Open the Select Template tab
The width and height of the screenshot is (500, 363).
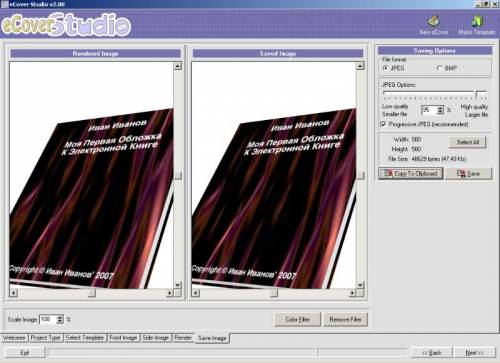point(85,338)
